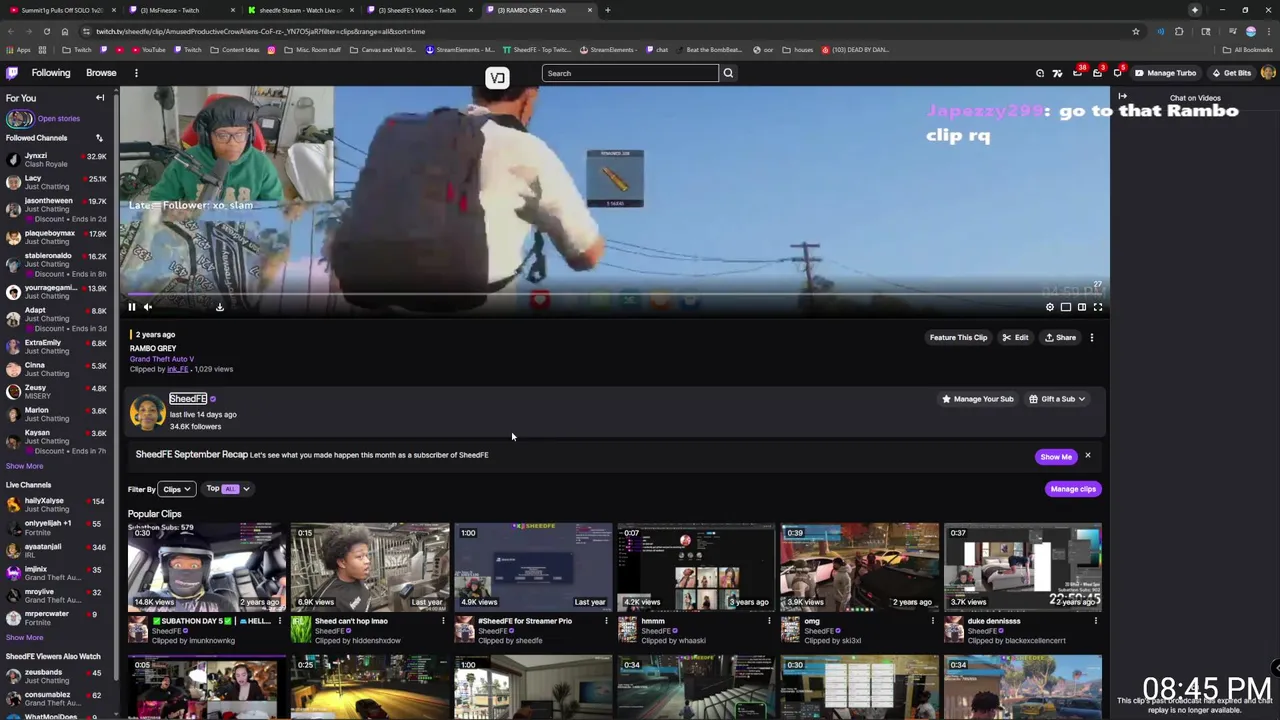Open the Clips filter dropdown
The width and height of the screenshot is (1280, 720).
point(176,489)
